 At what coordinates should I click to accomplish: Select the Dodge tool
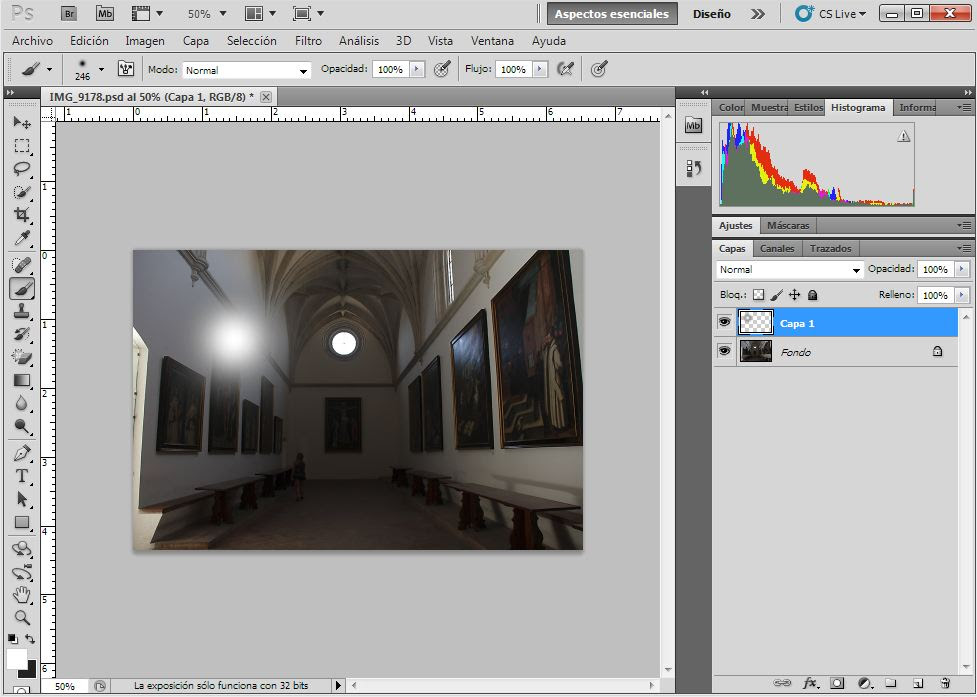point(22,426)
